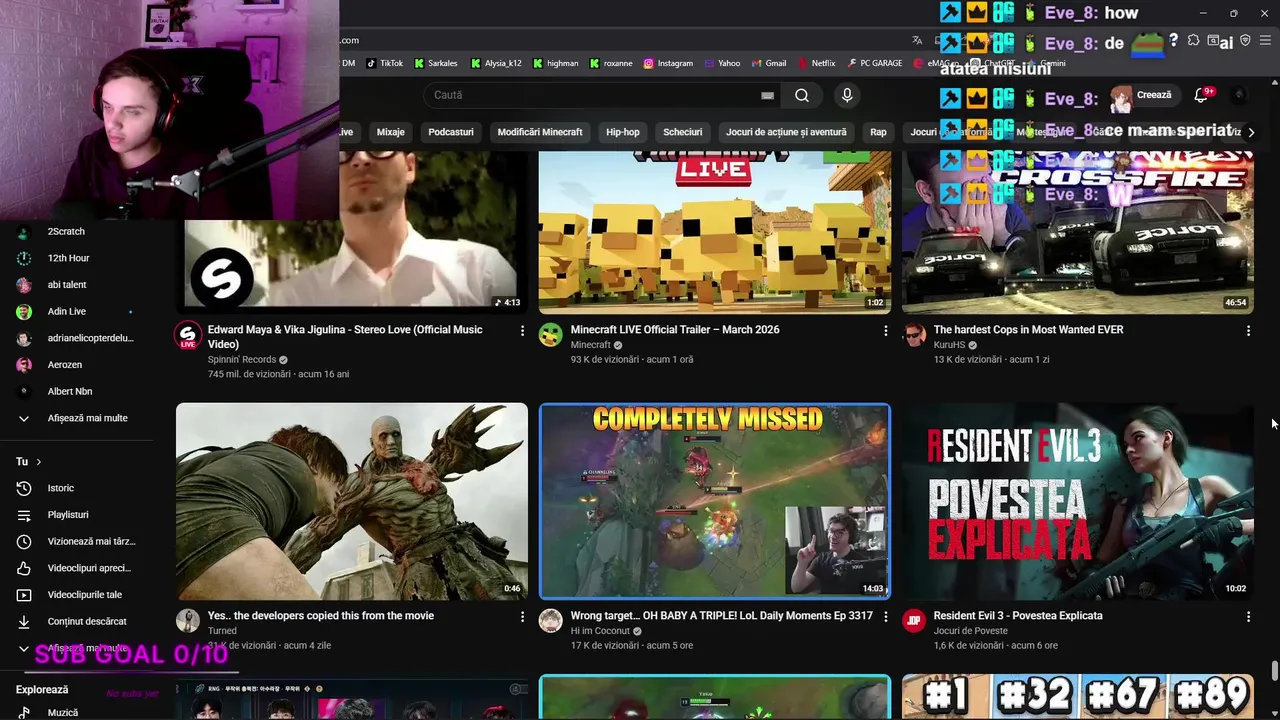Open options menu for Minecraft LIVE Trailer video
The image size is (1280, 720).
(x=885, y=330)
